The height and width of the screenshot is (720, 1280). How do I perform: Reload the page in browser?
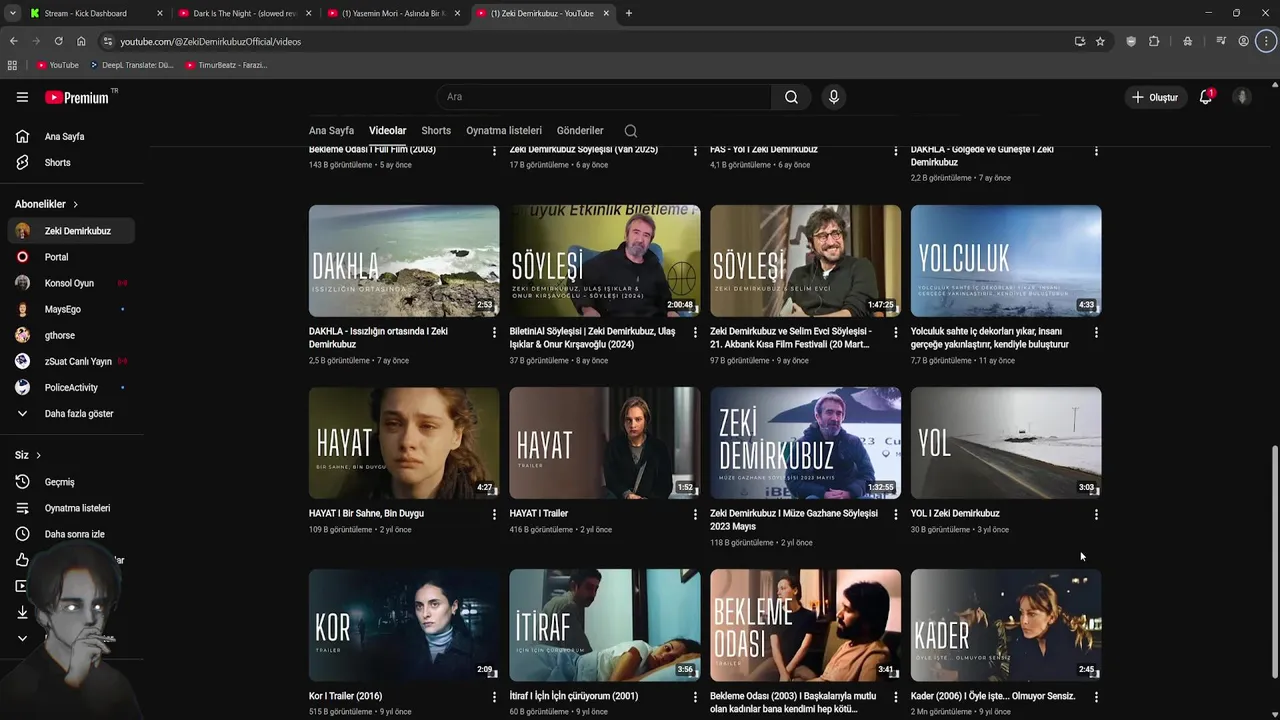click(x=58, y=41)
